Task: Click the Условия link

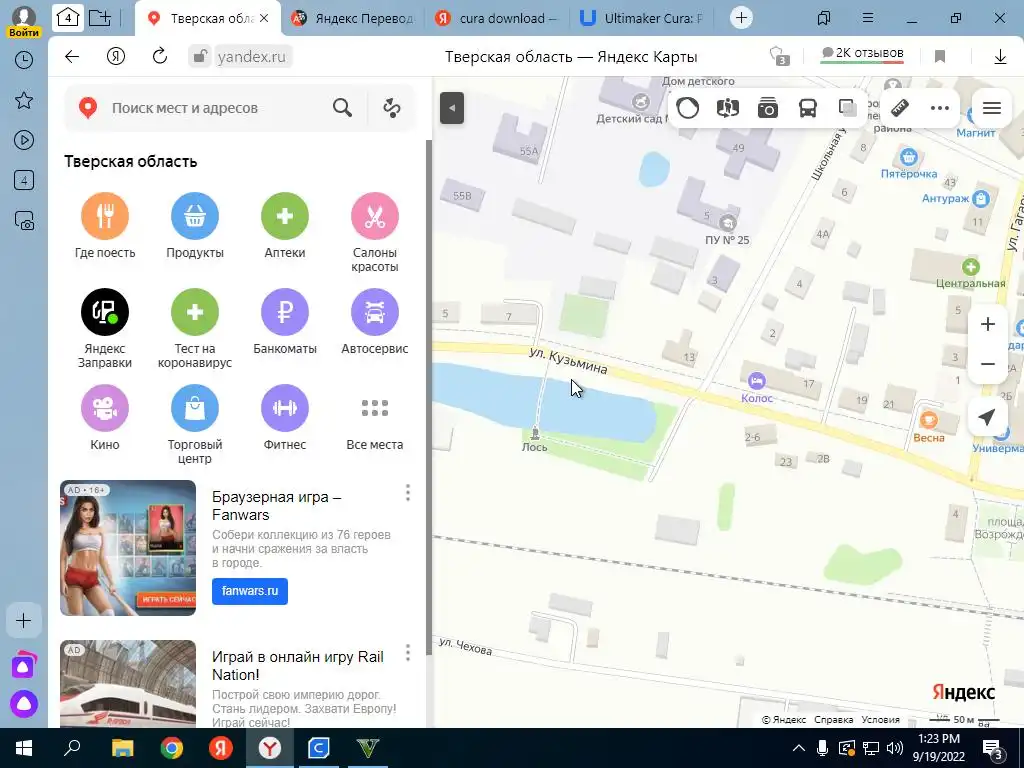Action: (880, 720)
